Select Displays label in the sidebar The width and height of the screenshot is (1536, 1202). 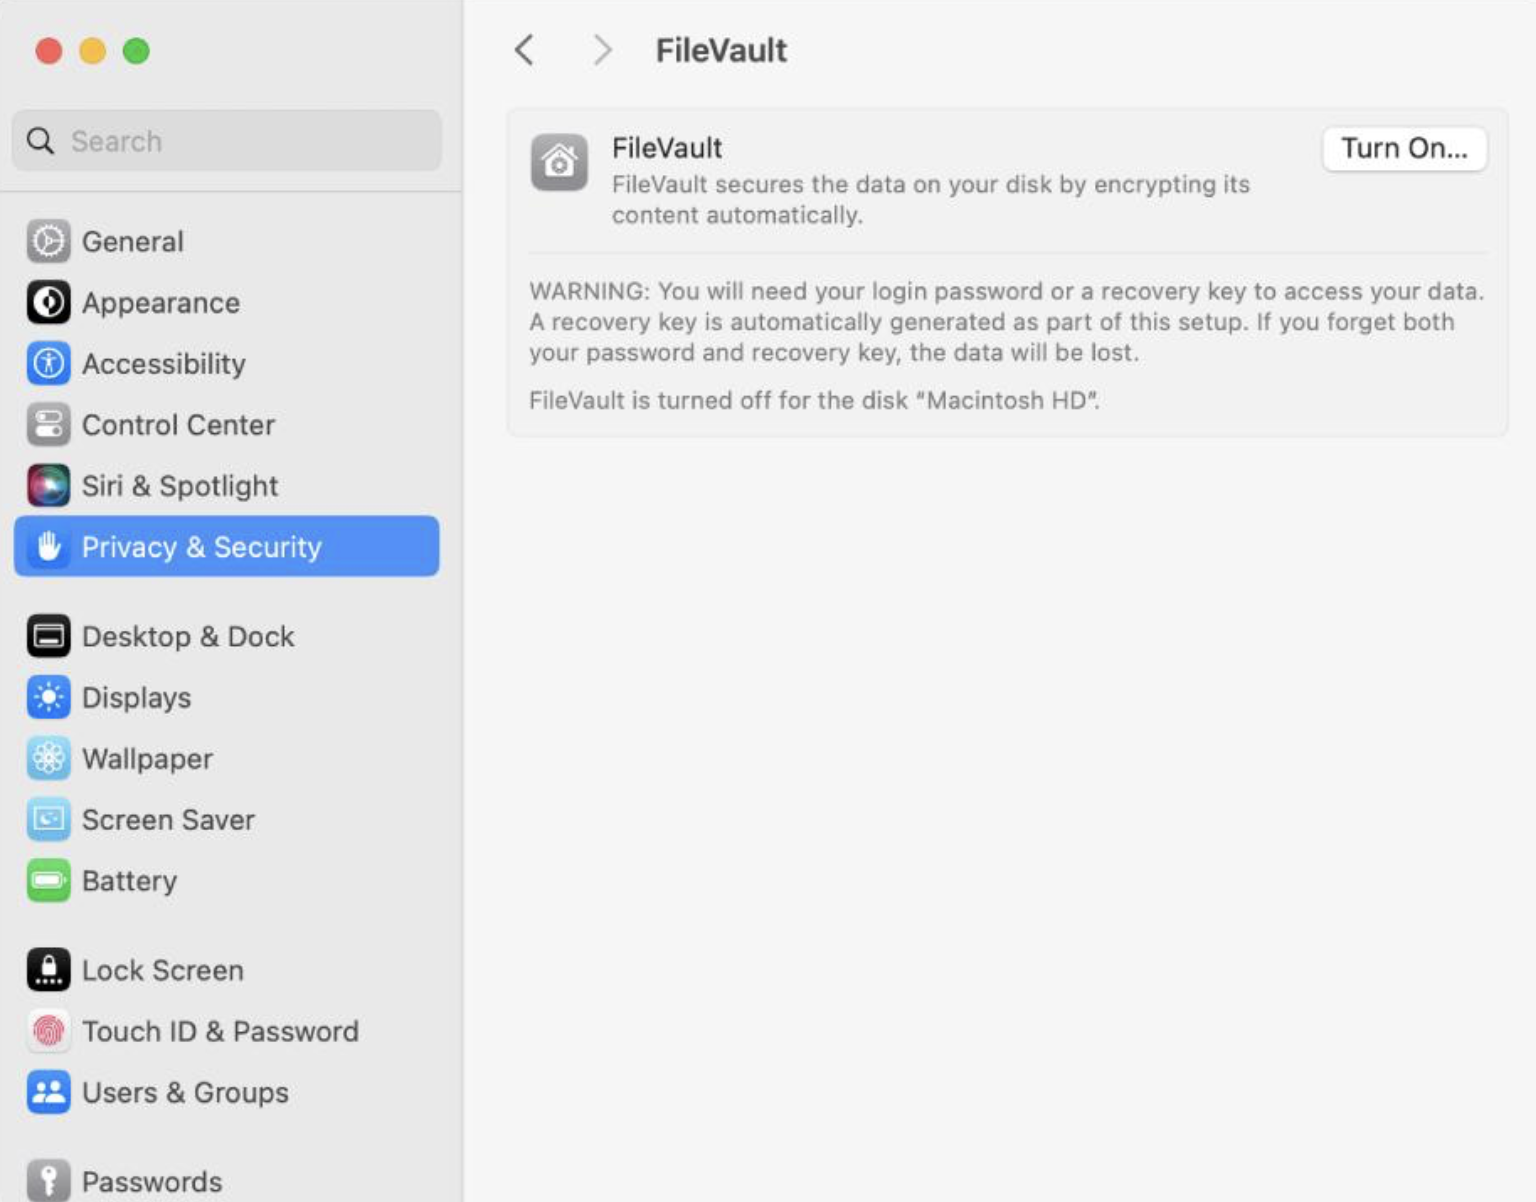tap(137, 698)
